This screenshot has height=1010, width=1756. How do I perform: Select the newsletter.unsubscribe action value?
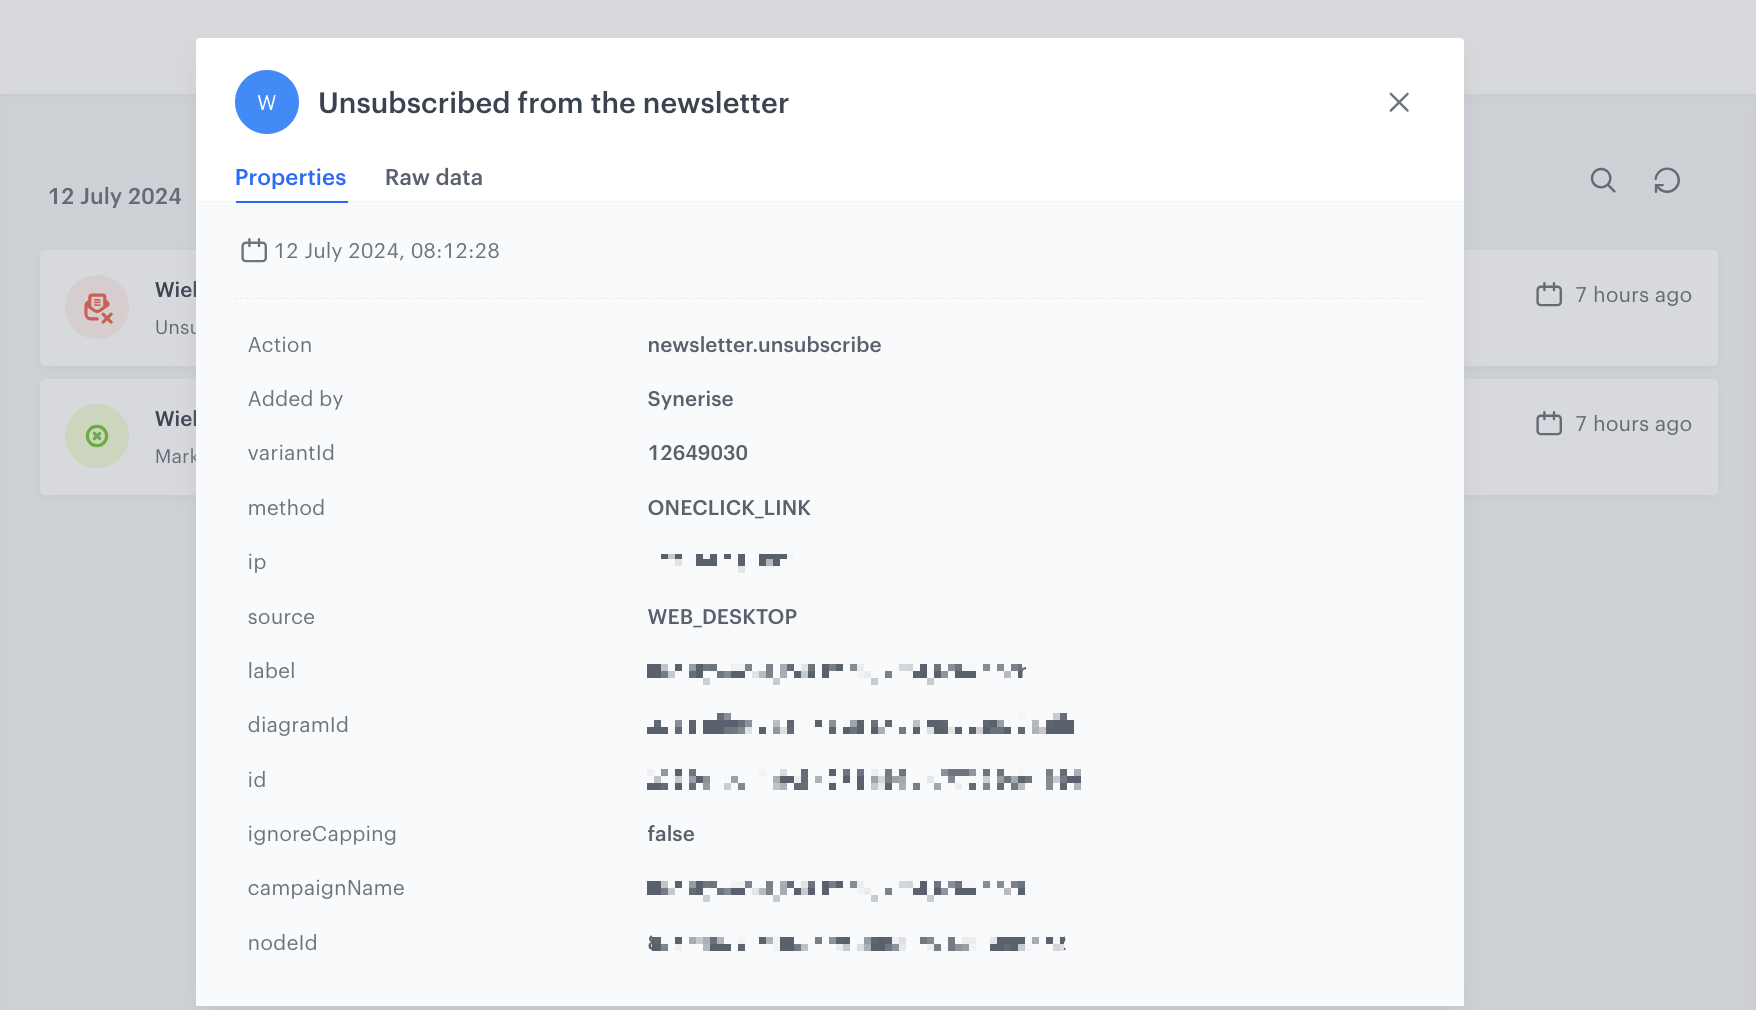(764, 344)
